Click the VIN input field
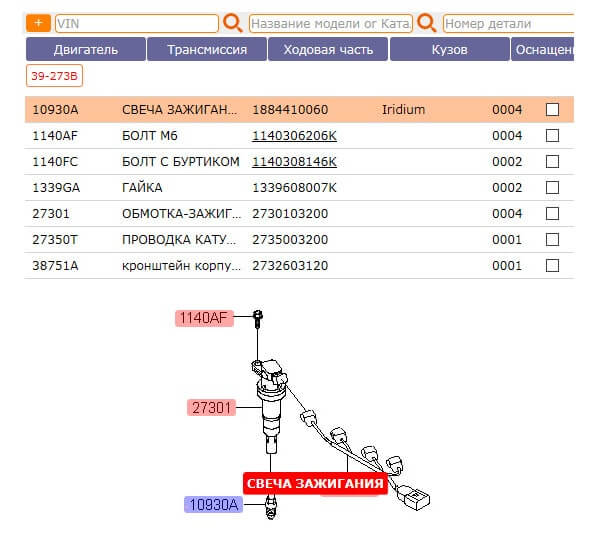The image size is (600, 540). pyautogui.click(x=137, y=23)
